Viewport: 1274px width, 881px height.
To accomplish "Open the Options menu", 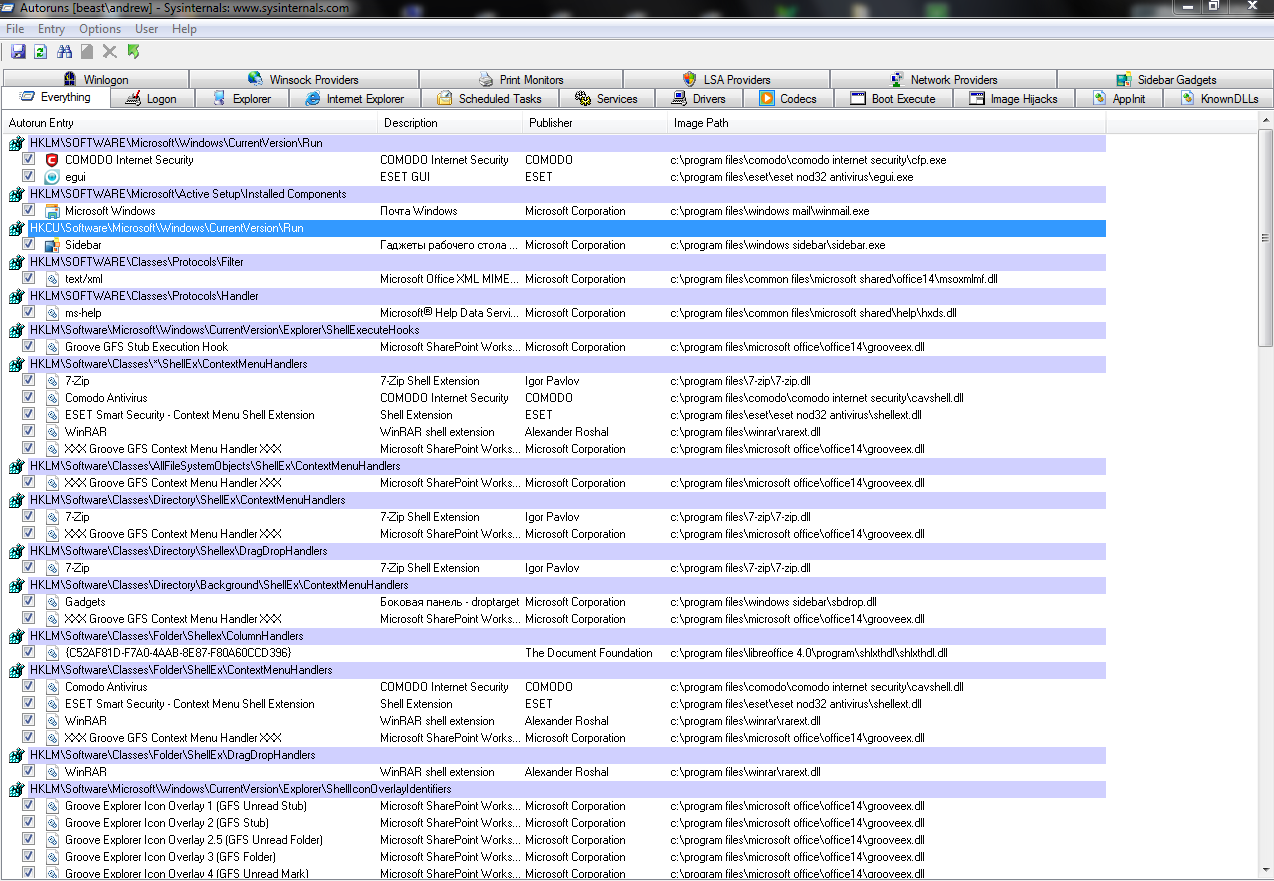I will point(100,29).
